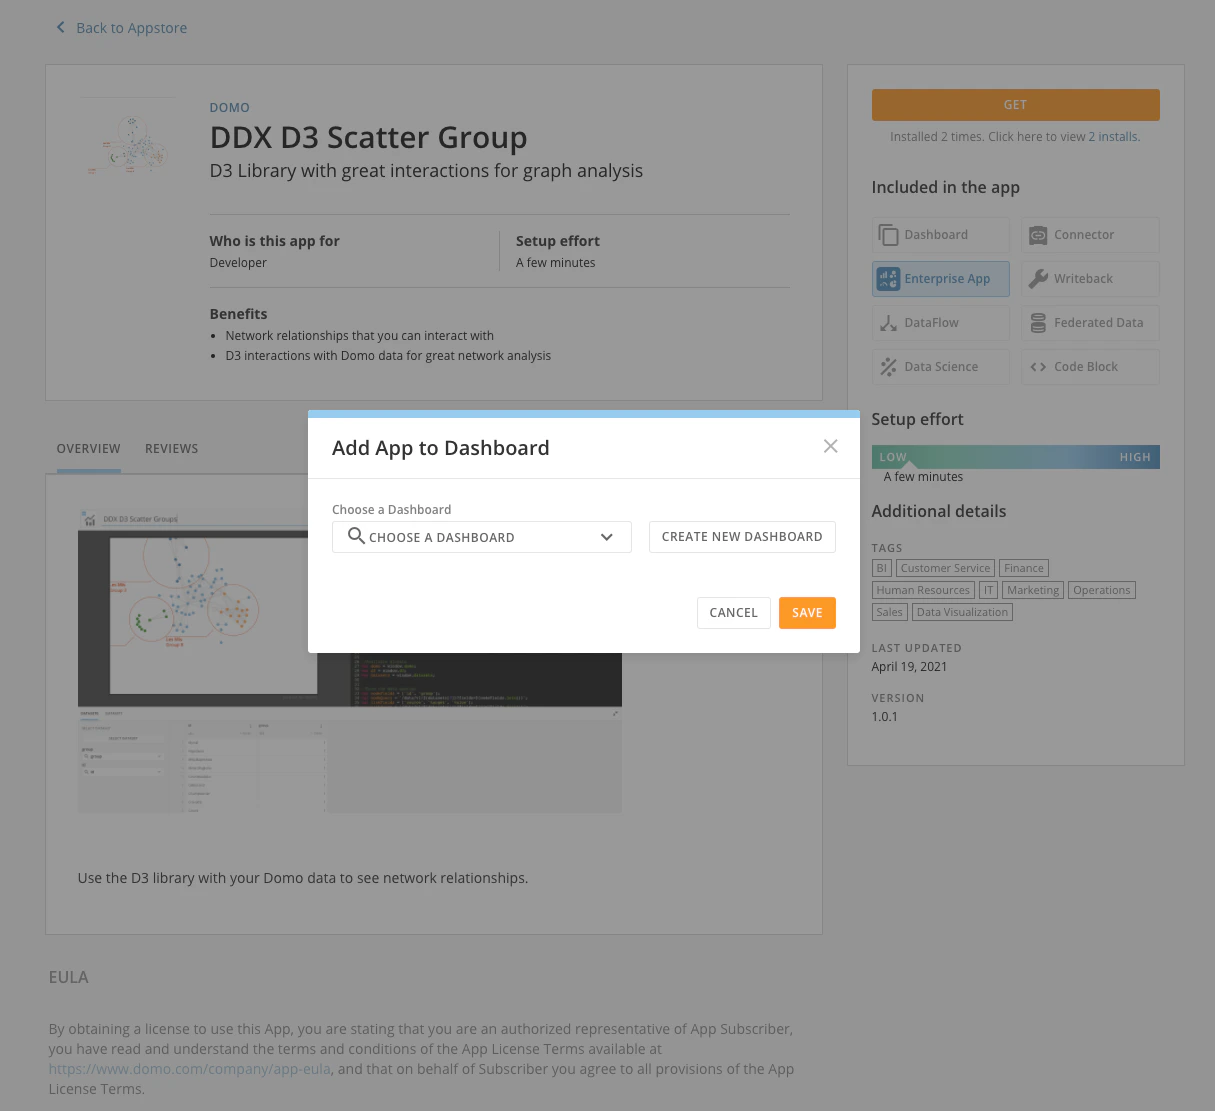Click the Sales tag
This screenshot has width=1215, height=1111.
click(x=889, y=612)
